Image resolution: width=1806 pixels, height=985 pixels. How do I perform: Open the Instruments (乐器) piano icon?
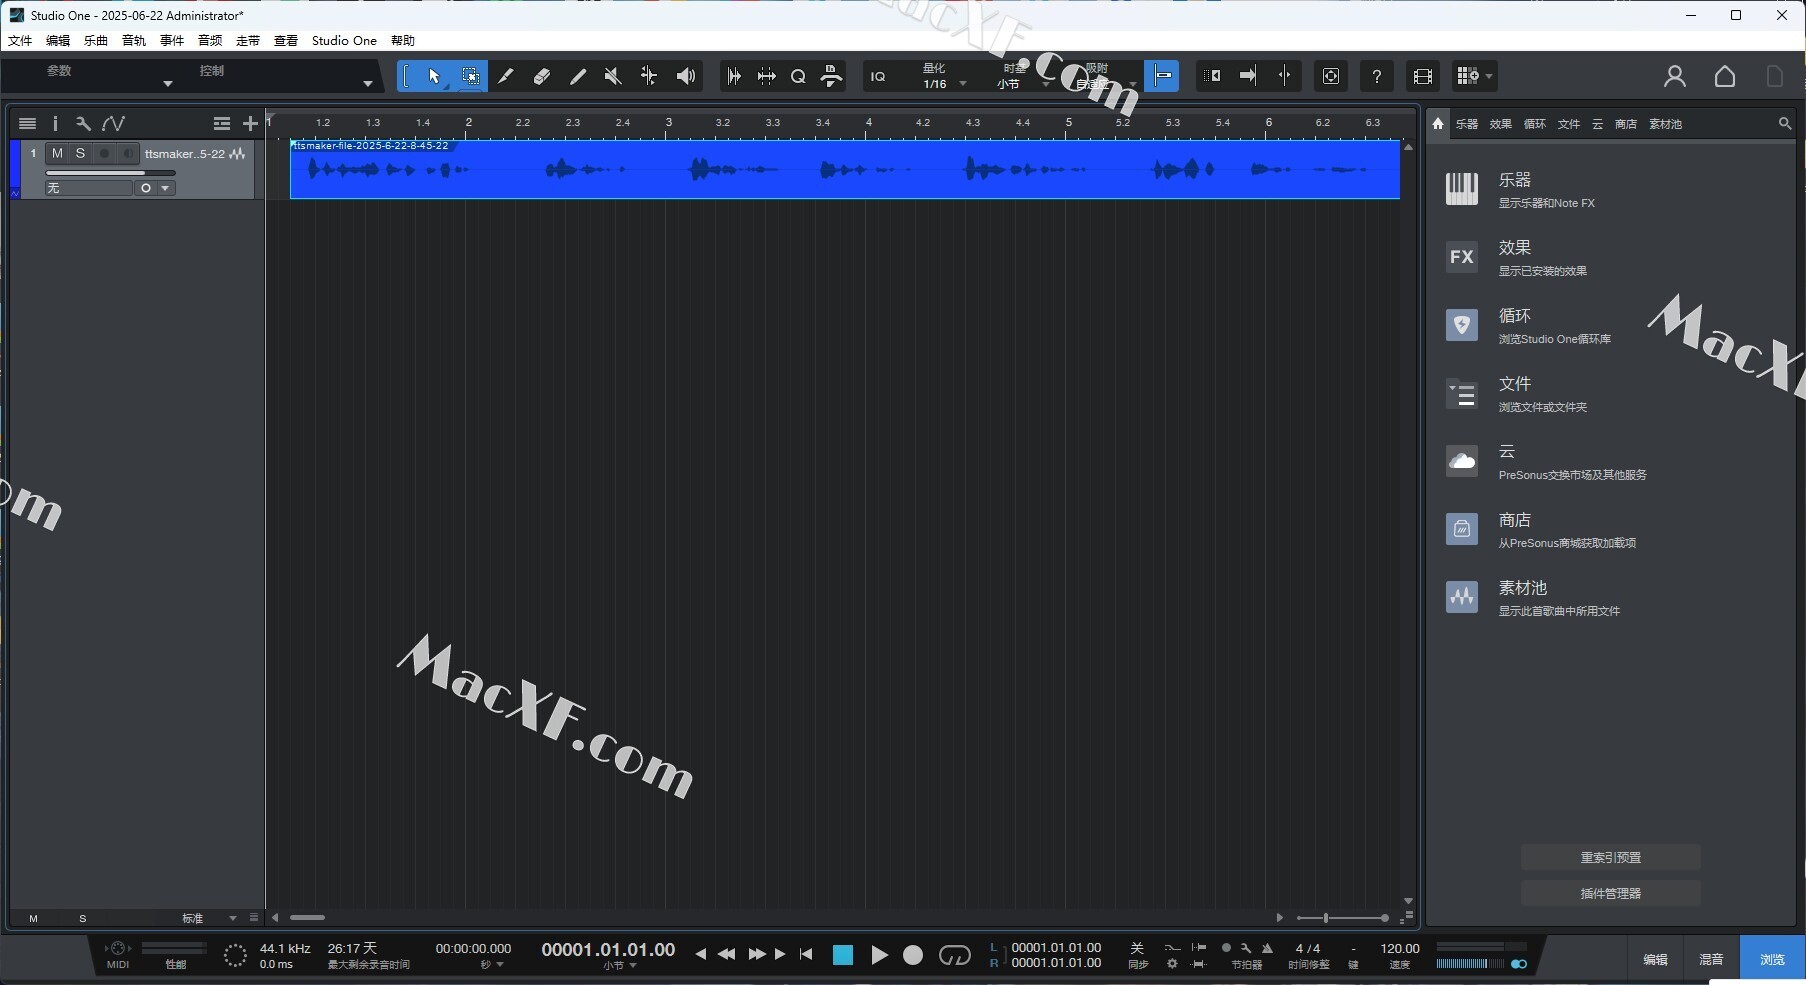click(1462, 189)
